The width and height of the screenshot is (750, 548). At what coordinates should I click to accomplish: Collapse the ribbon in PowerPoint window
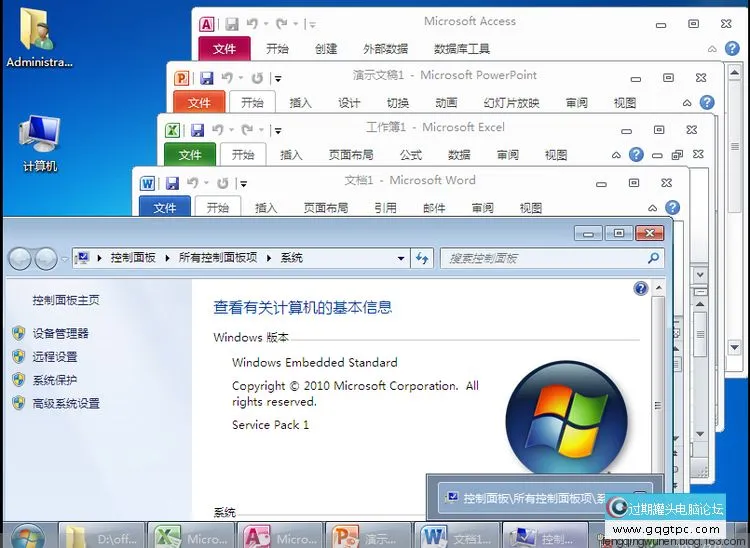coord(686,102)
